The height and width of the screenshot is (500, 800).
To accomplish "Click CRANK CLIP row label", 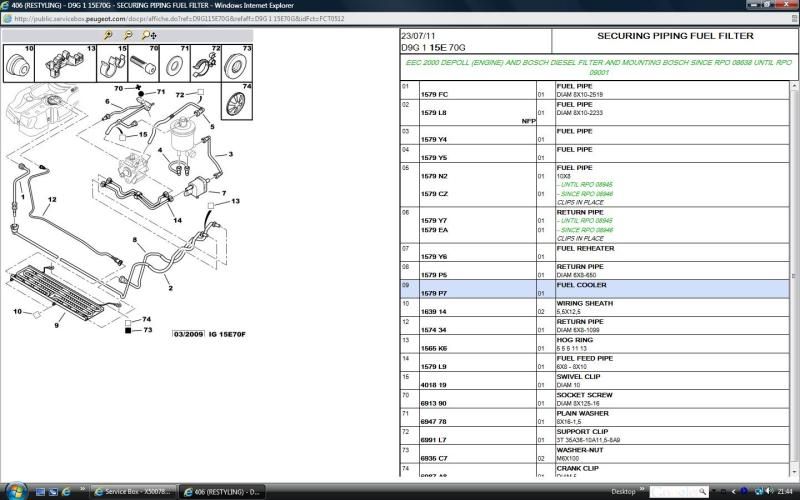I will 578,468.
